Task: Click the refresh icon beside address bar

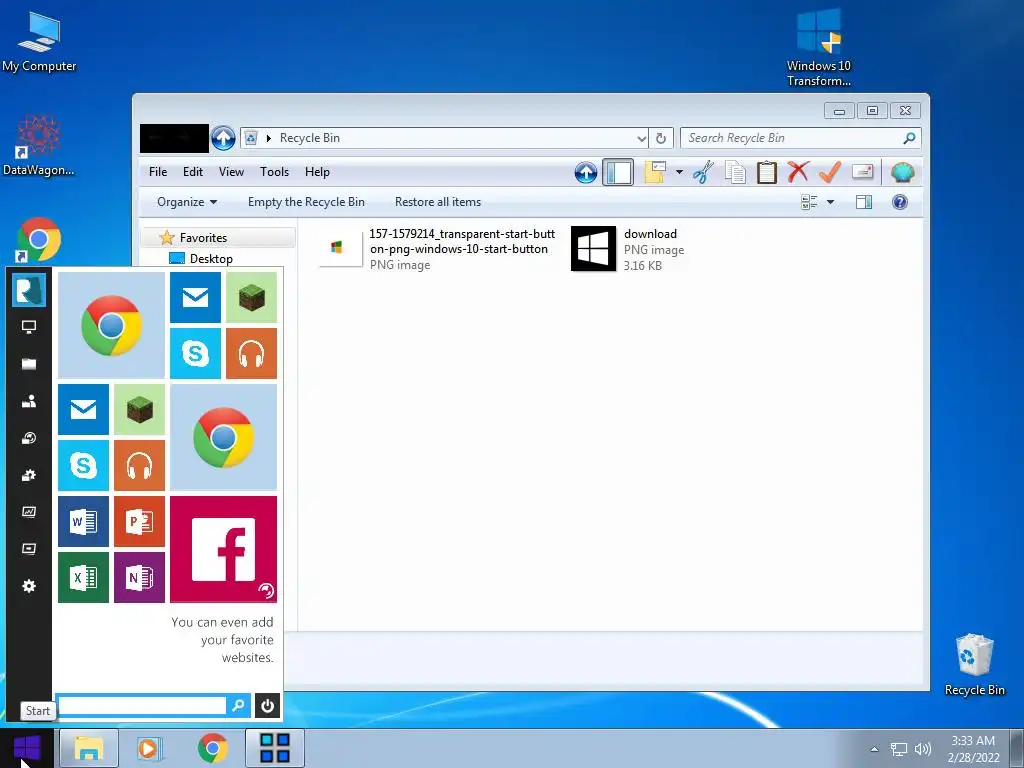Action: click(x=661, y=138)
